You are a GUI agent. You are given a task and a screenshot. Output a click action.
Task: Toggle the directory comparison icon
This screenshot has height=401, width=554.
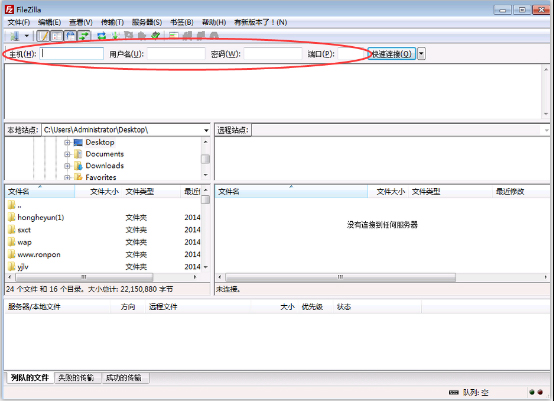point(187,36)
